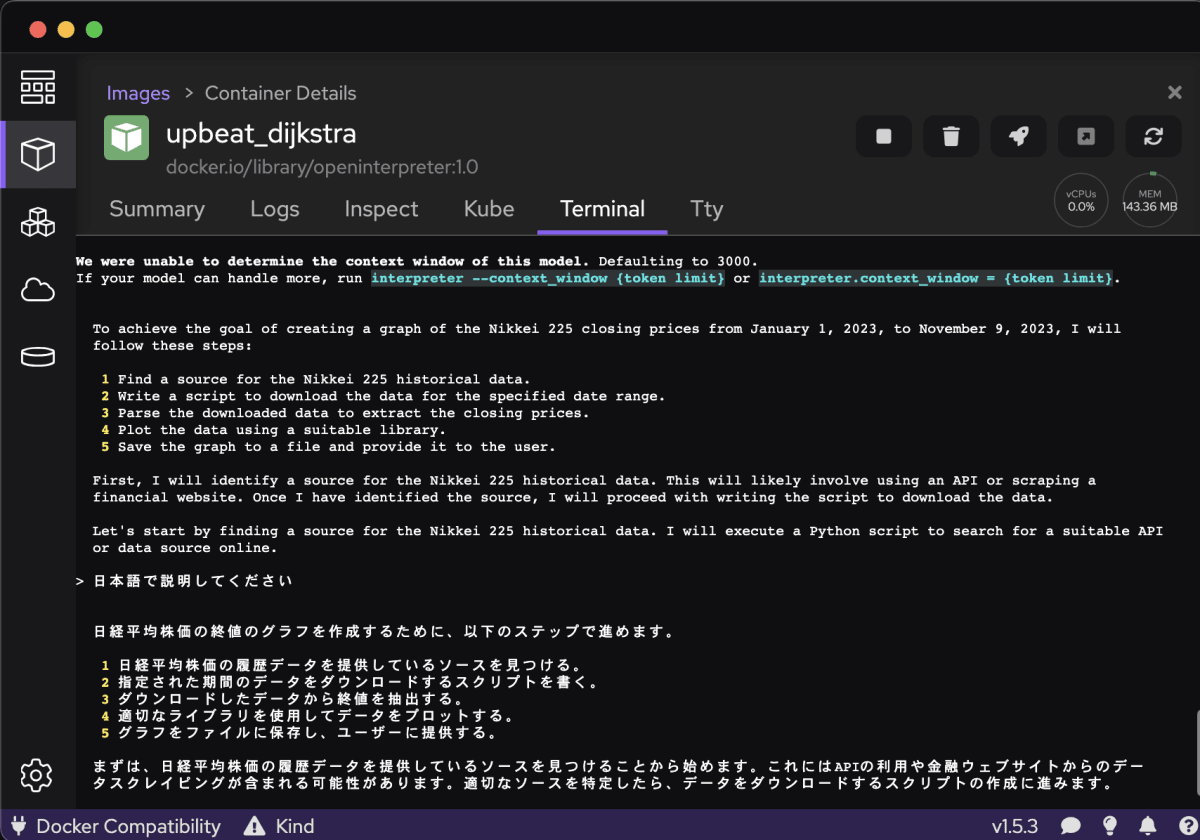Click the vCPUs usage indicator
Image resolution: width=1200 pixels, height=840 pixels.
coord(1081,200)
